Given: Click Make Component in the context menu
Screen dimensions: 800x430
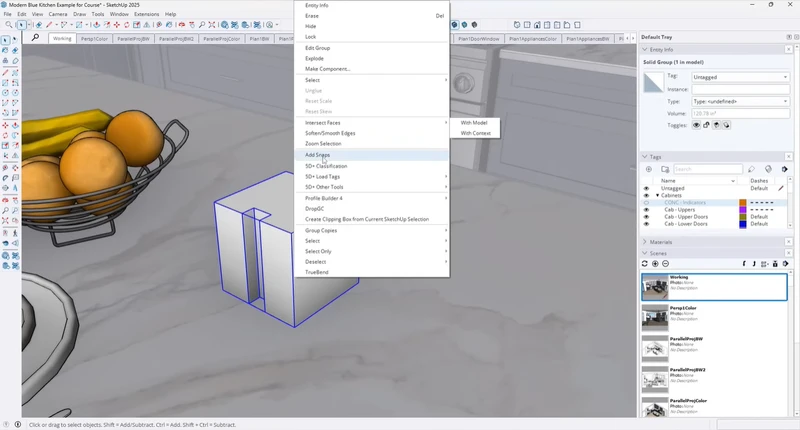Looking at the screenshot, I should 327,69.
